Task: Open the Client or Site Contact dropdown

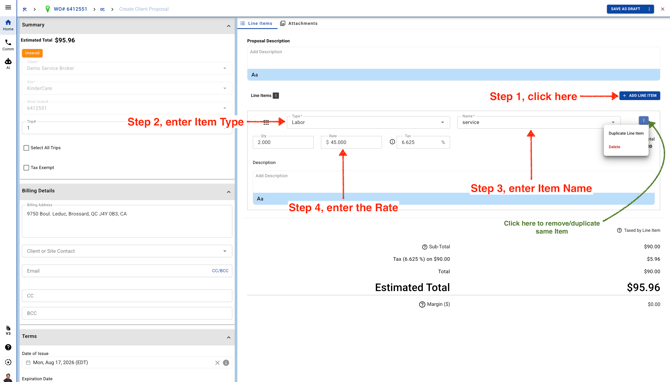Action: pyautogui.click(x=127, y=251)
